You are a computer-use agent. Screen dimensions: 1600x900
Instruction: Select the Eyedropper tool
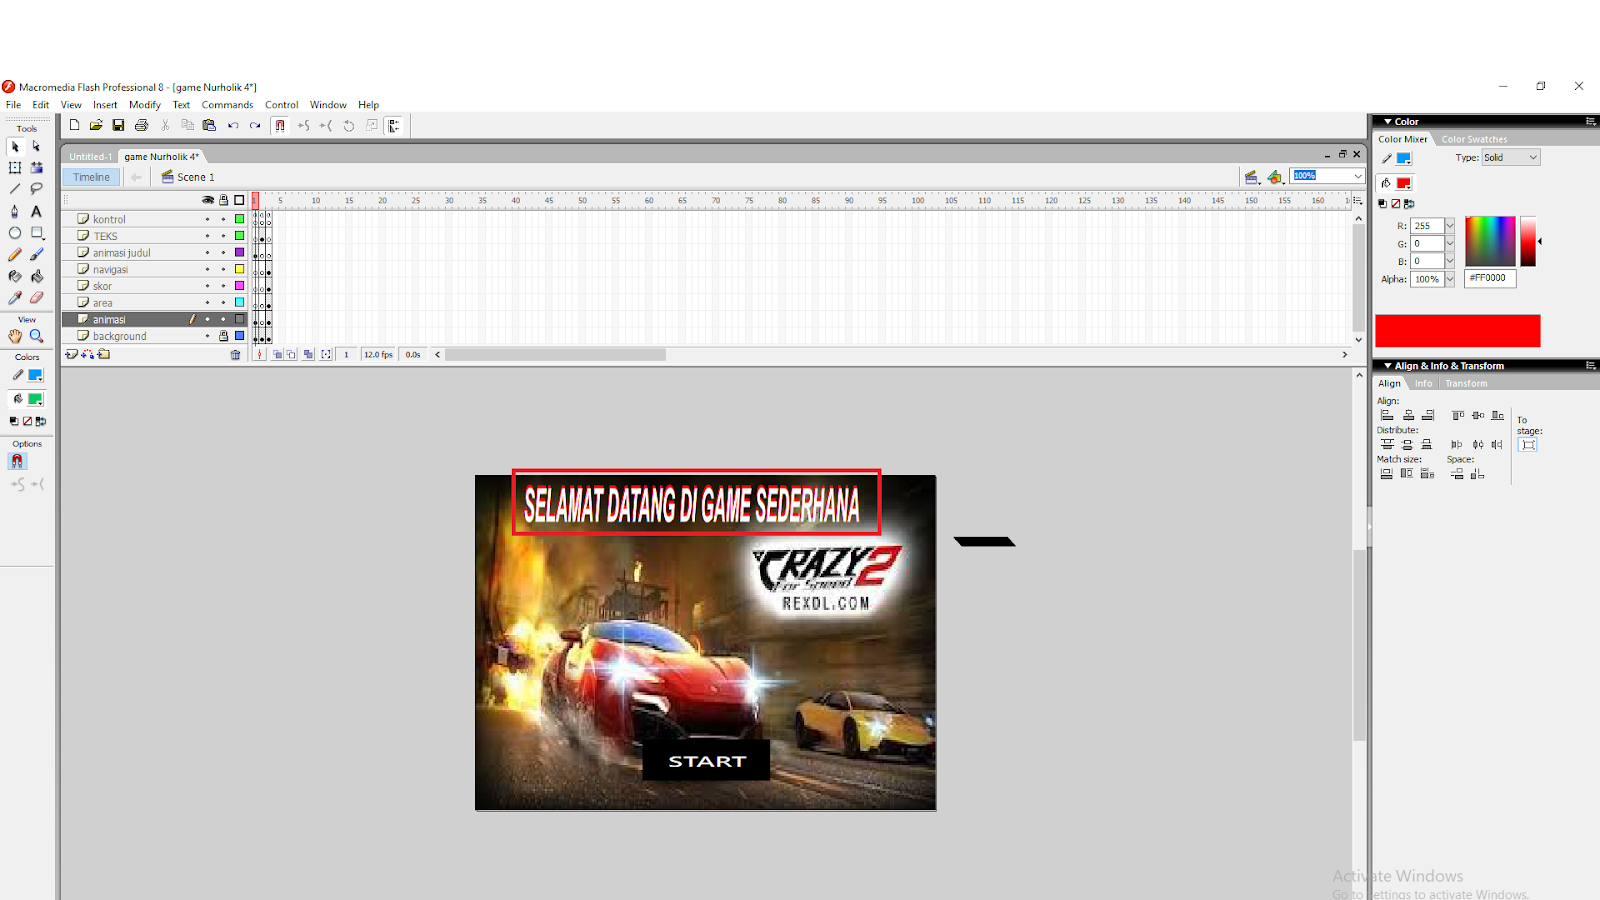pyautogui.click(x=15, y=298)
